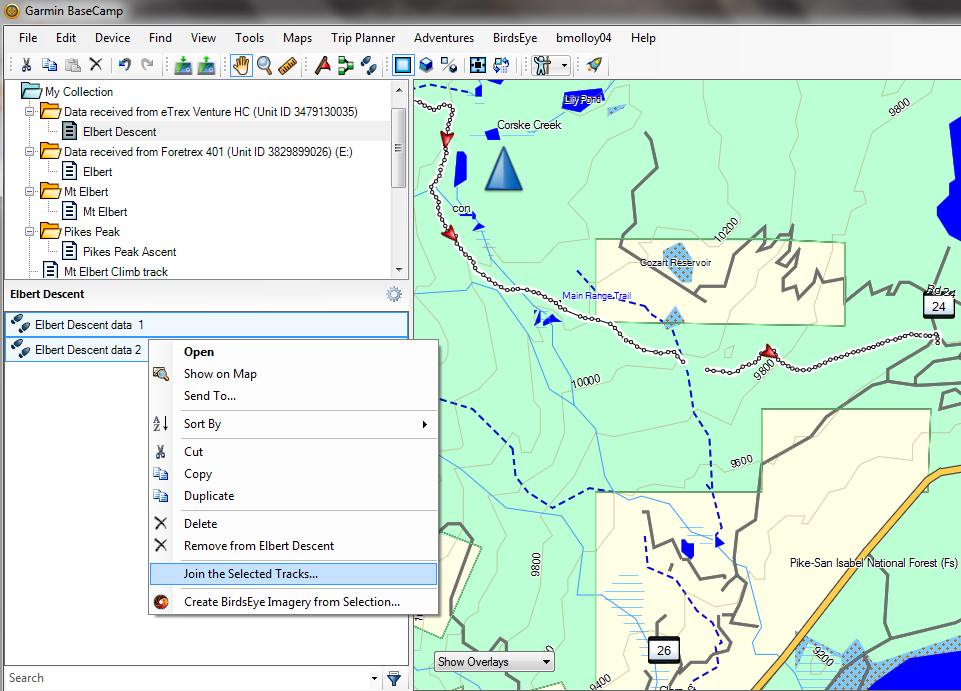This screenshot has height=691, width=961.
Task: Click the Receive from Device icon
Action: coord(206,65)
